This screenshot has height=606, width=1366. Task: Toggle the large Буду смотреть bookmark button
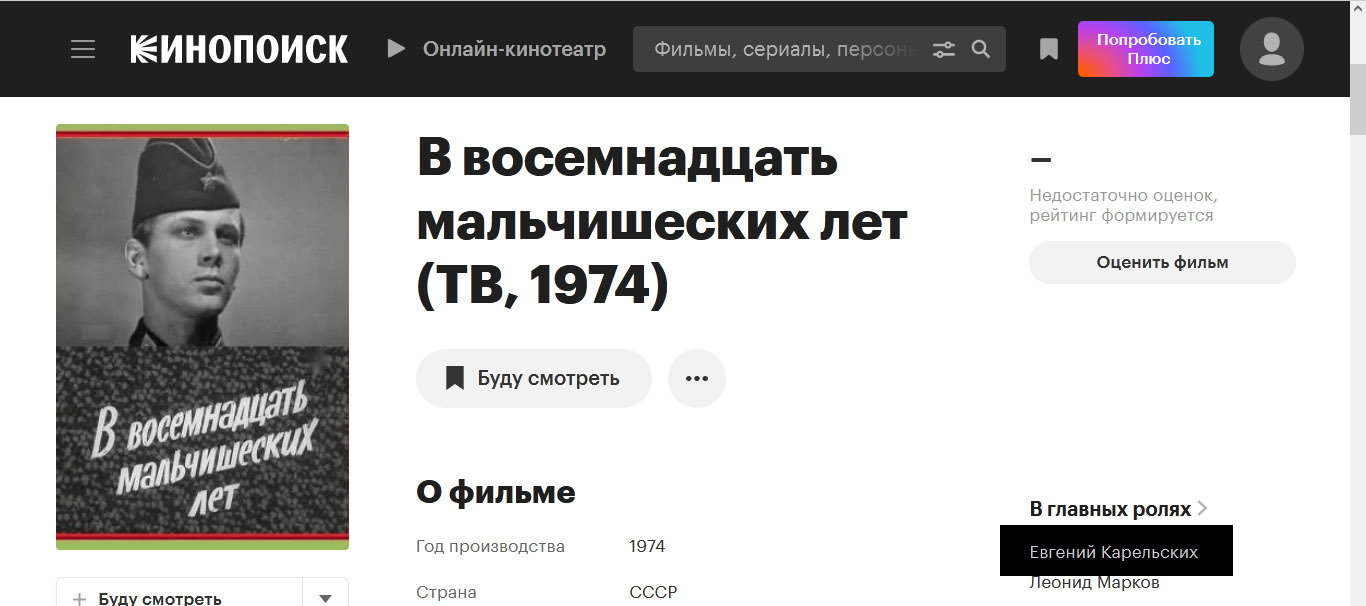click(x=533, y=378)
